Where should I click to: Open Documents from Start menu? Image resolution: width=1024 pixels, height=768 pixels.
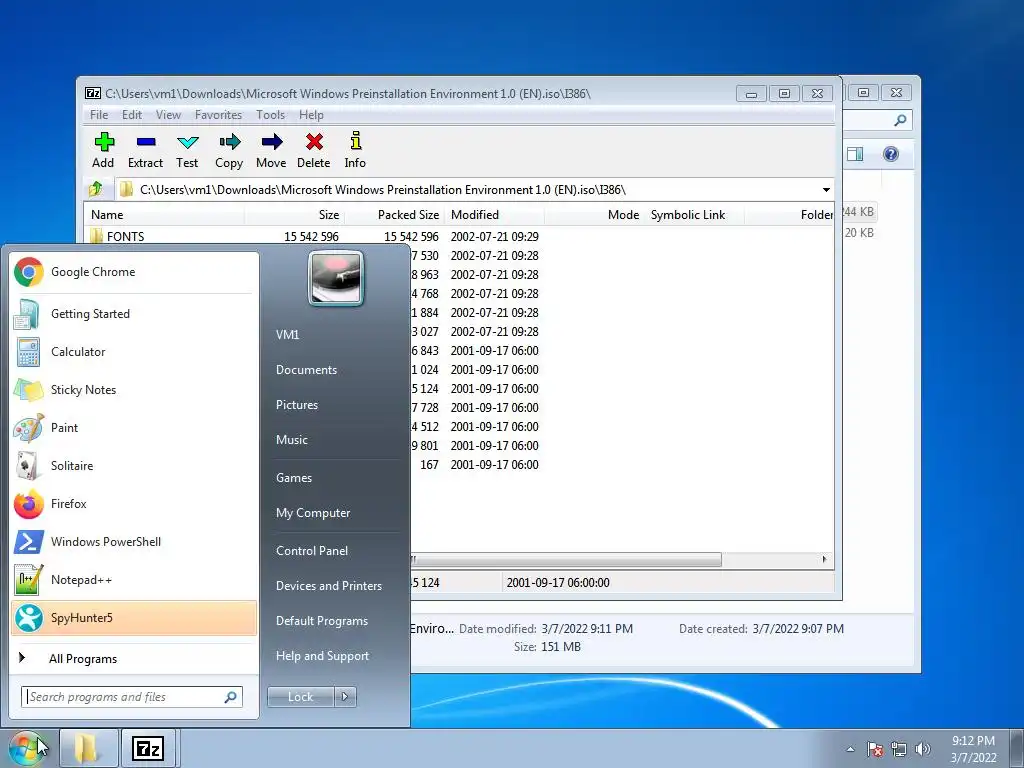[306, 370]
